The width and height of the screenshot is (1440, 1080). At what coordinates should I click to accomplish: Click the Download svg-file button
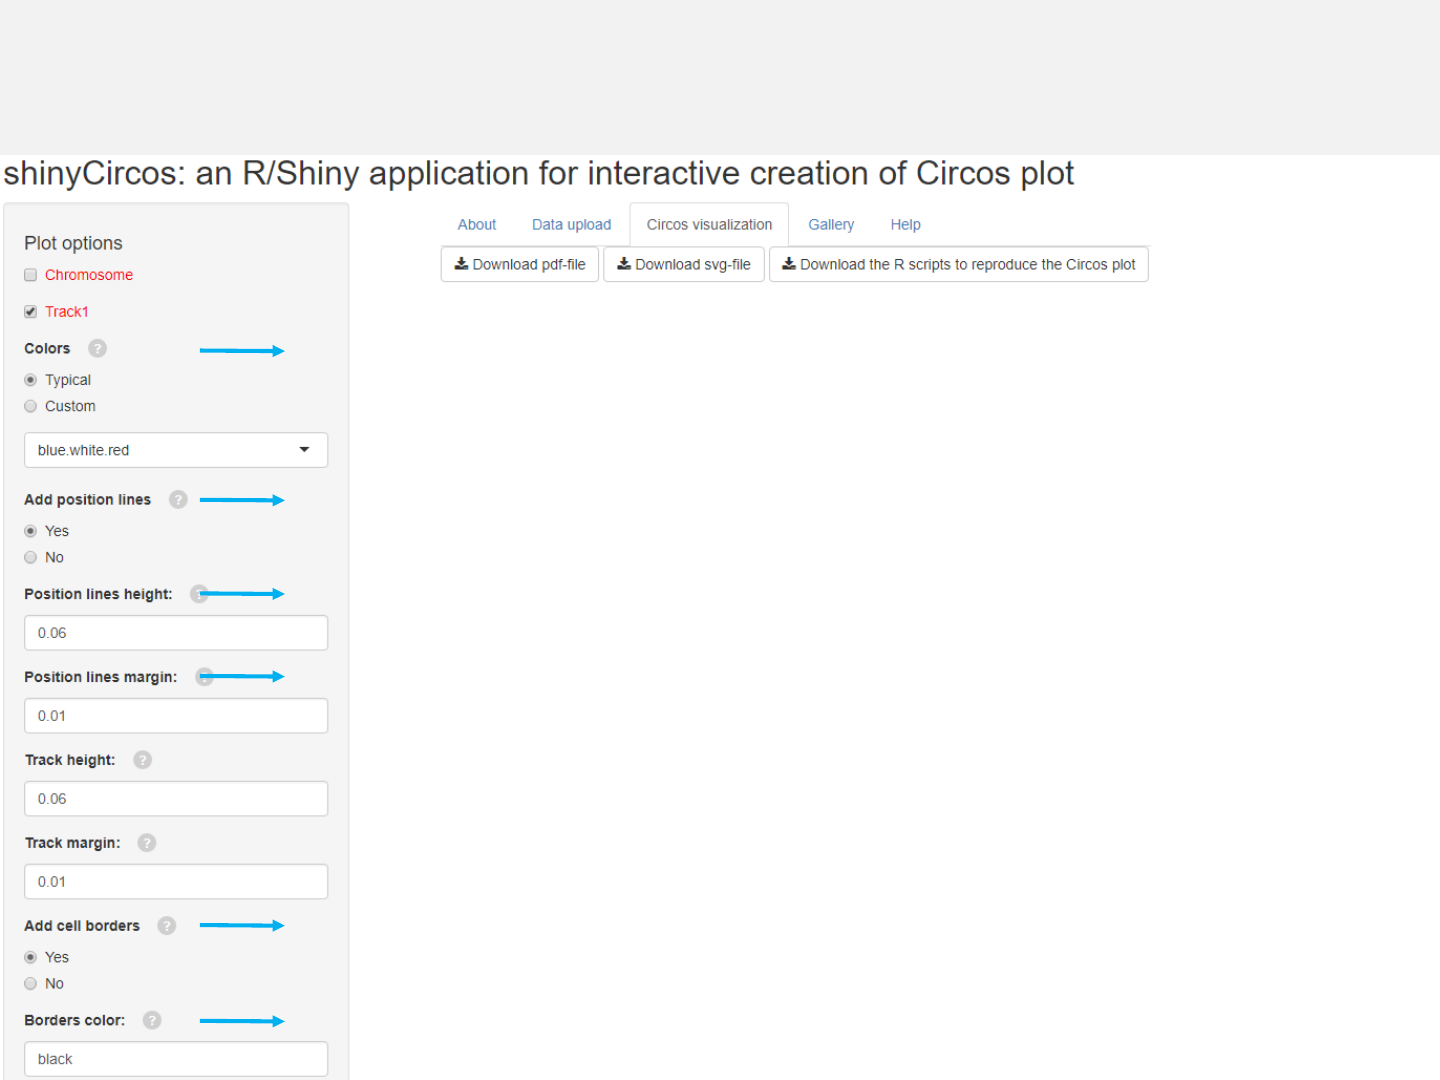tap(684, 264)
